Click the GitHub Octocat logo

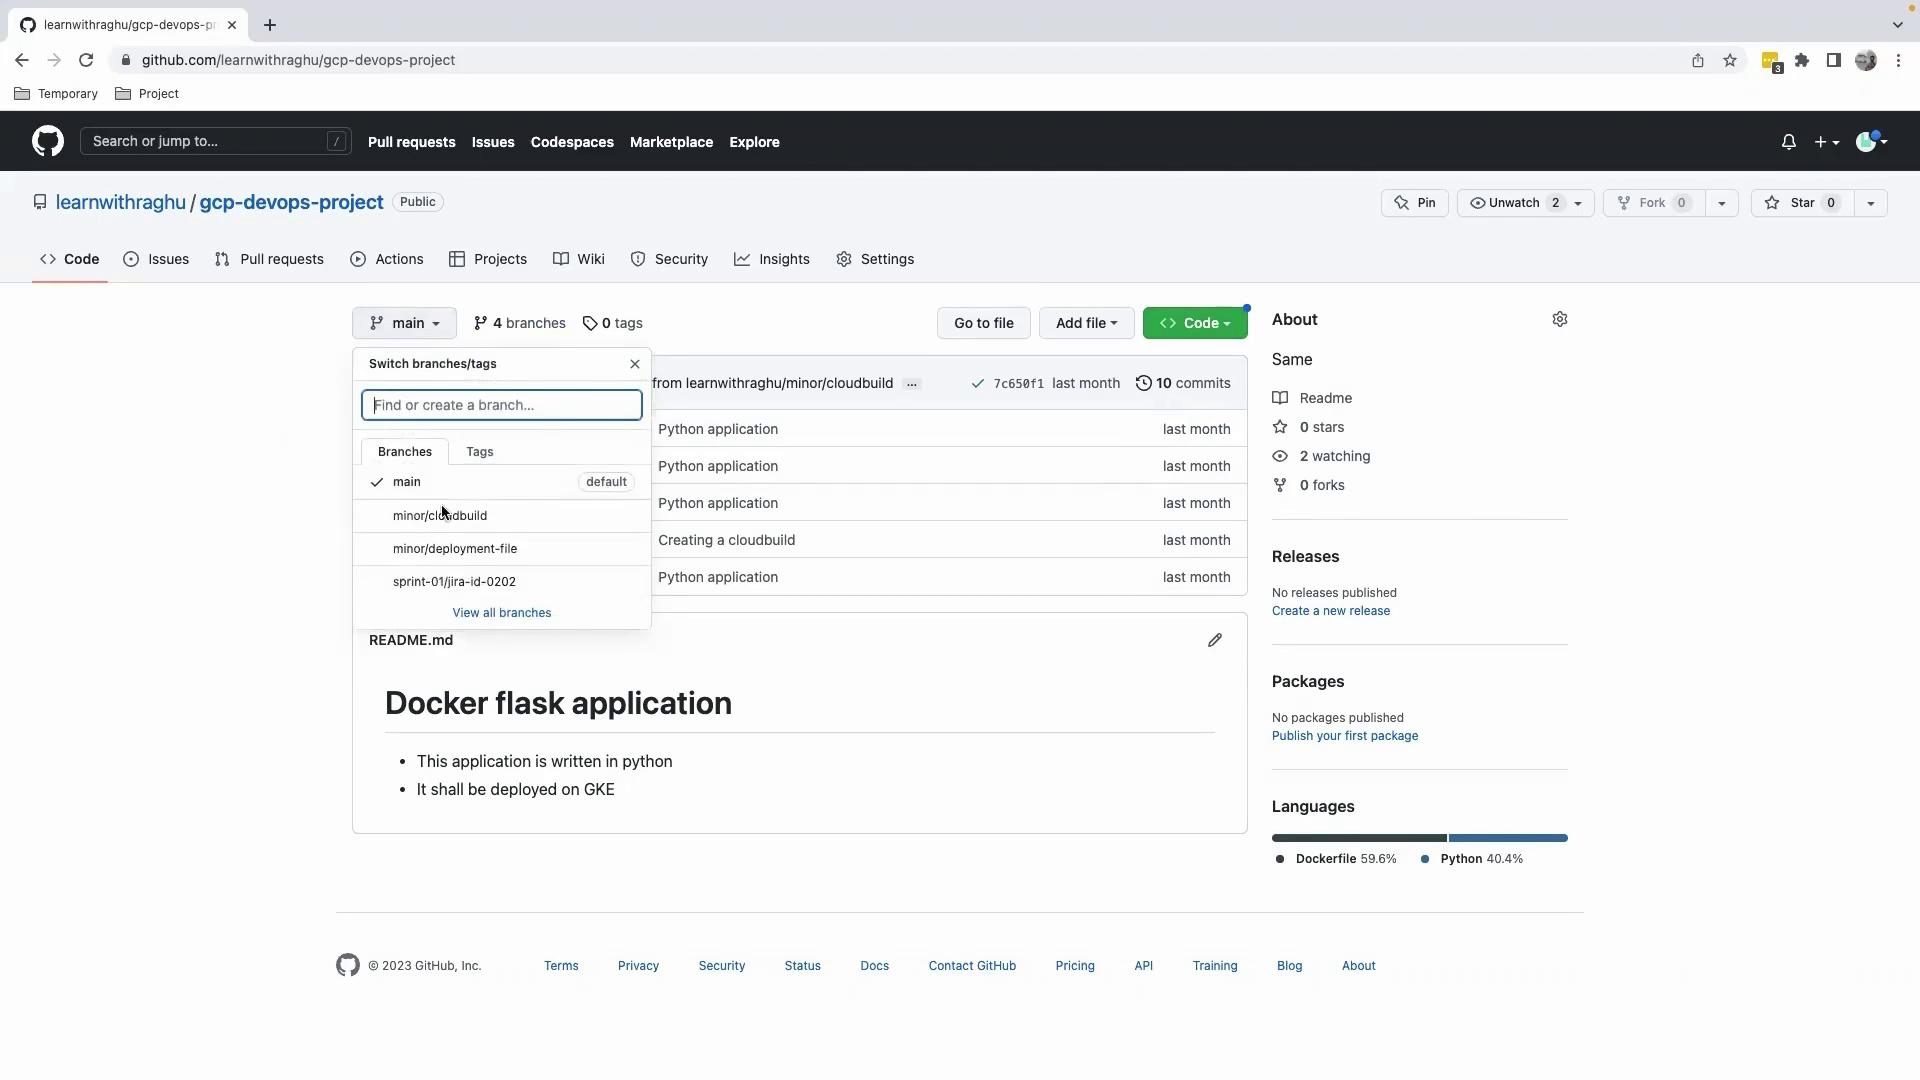pos(47,141)
